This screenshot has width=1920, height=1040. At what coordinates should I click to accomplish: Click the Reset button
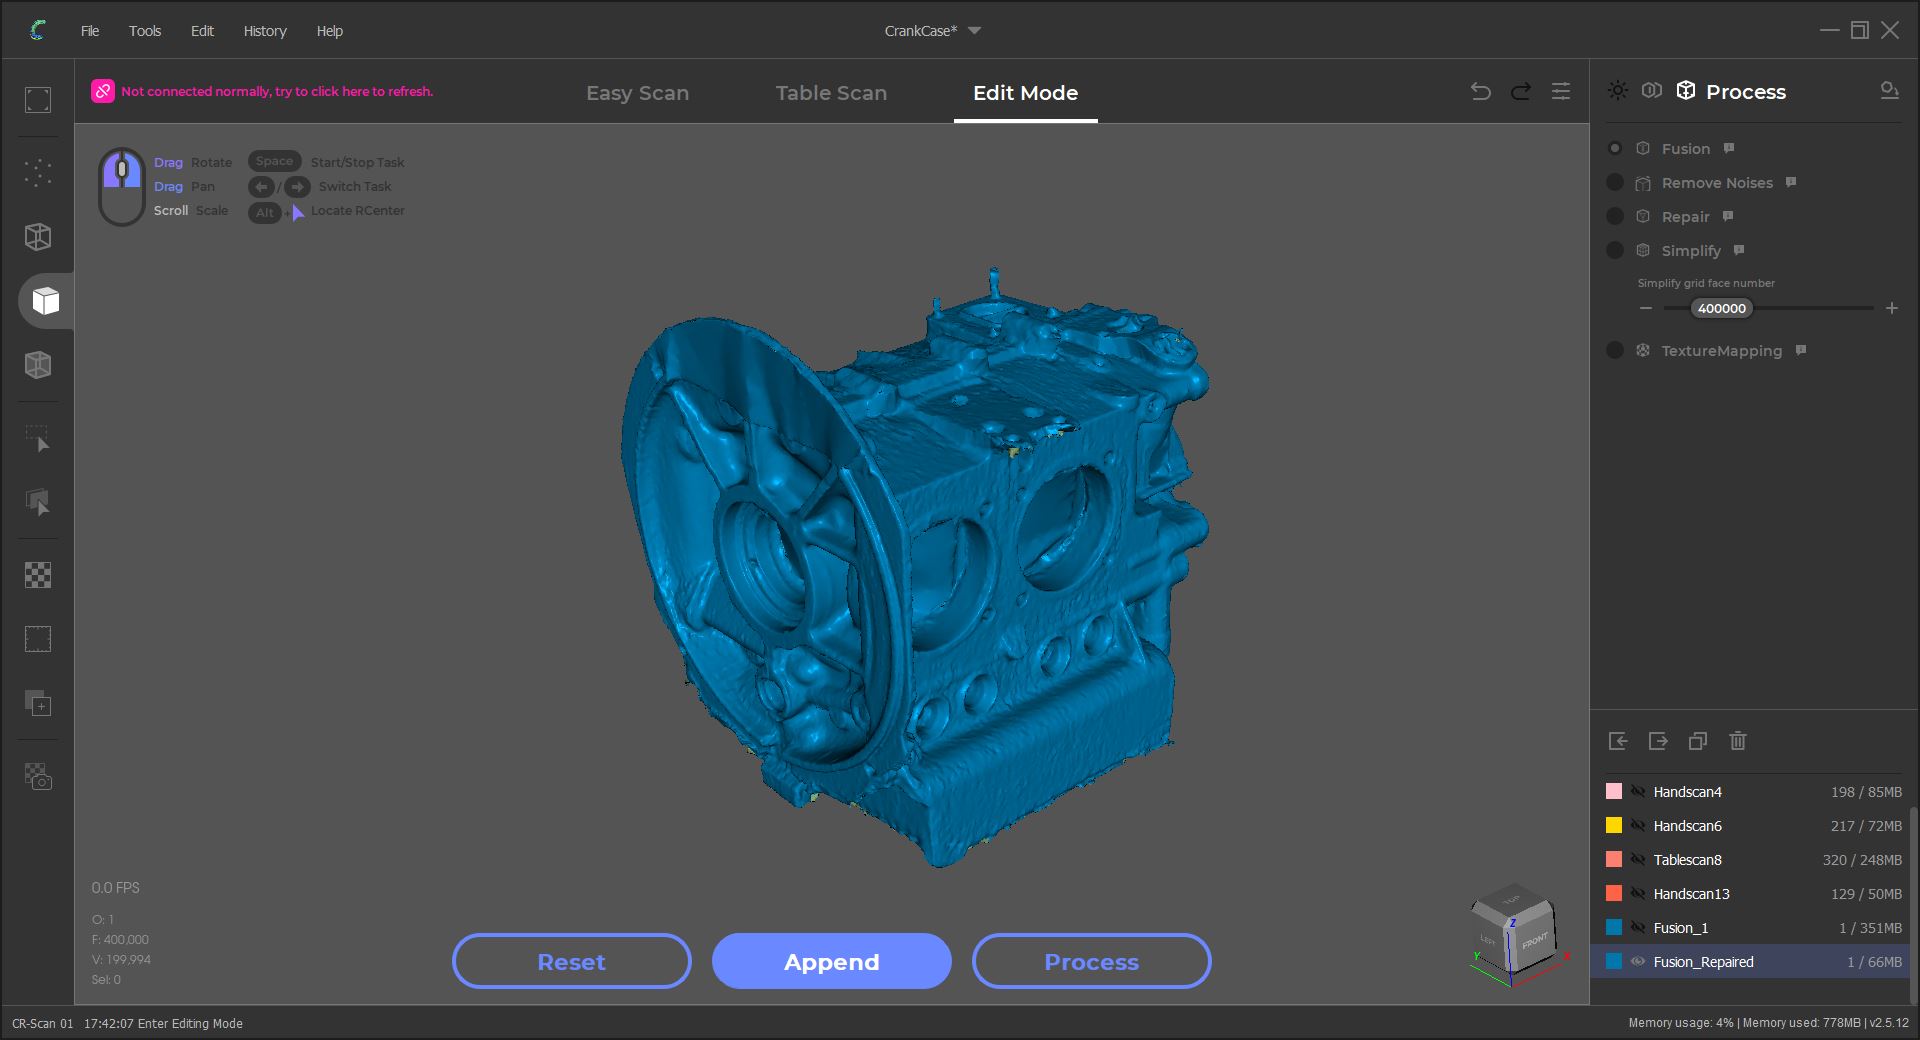(571, 961)
